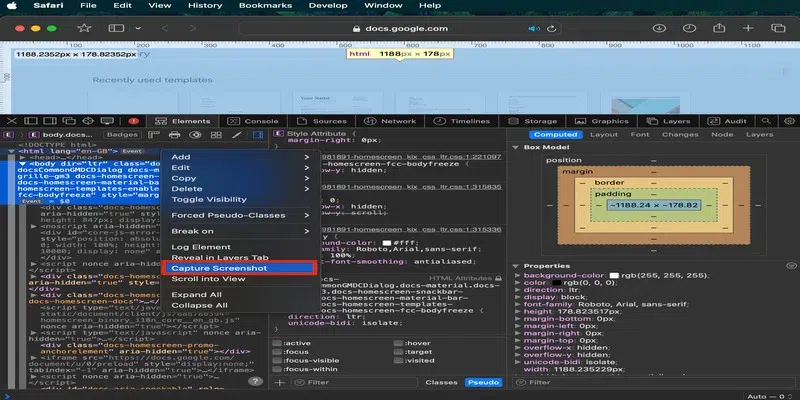Open Web Inspector settings gear icon

click(x=788, y=121)
